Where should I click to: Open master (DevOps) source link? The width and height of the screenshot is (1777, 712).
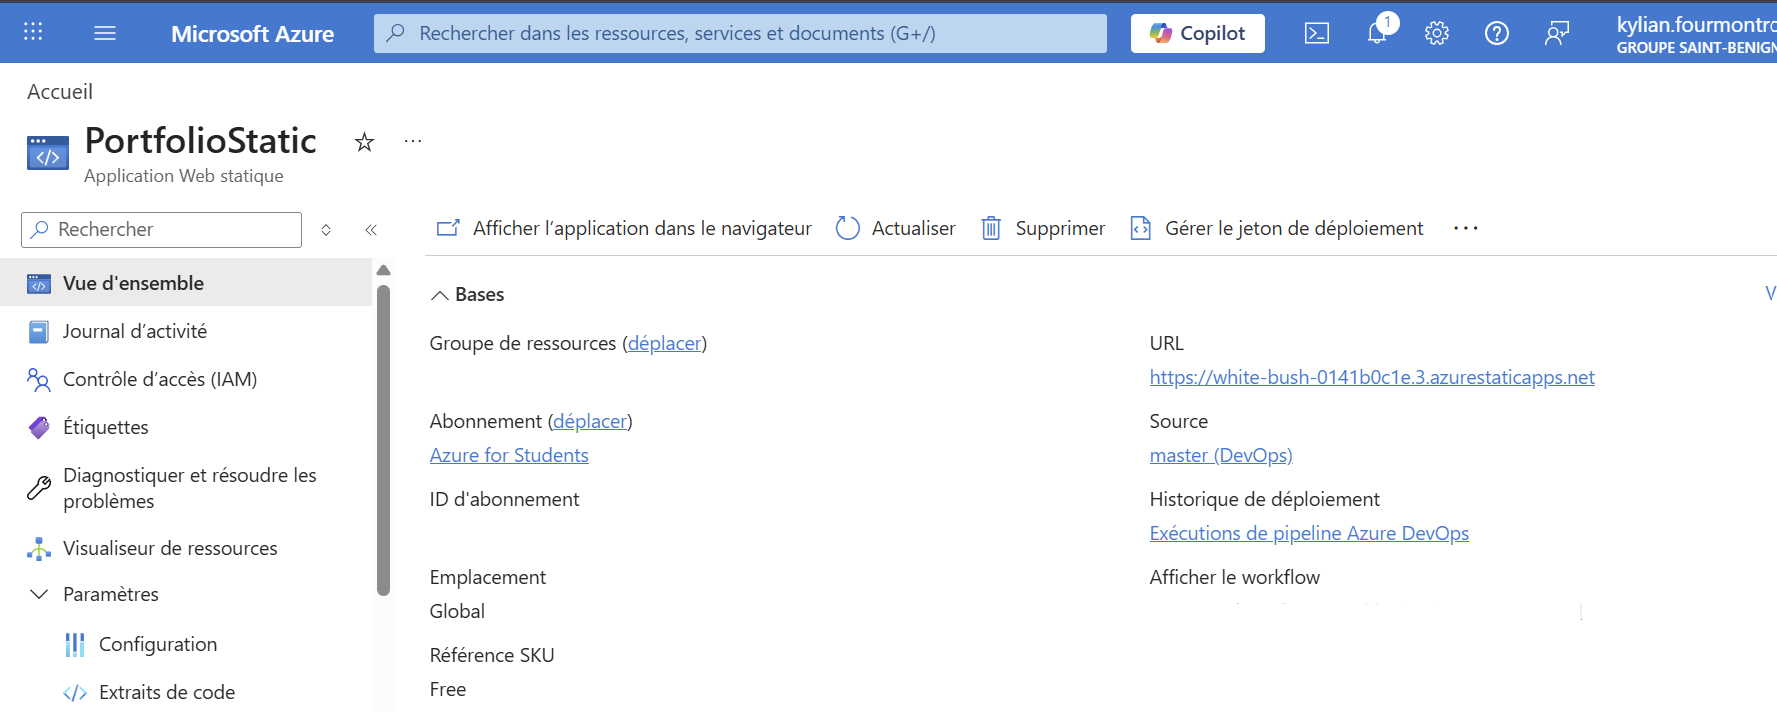tap(1221, 455)
